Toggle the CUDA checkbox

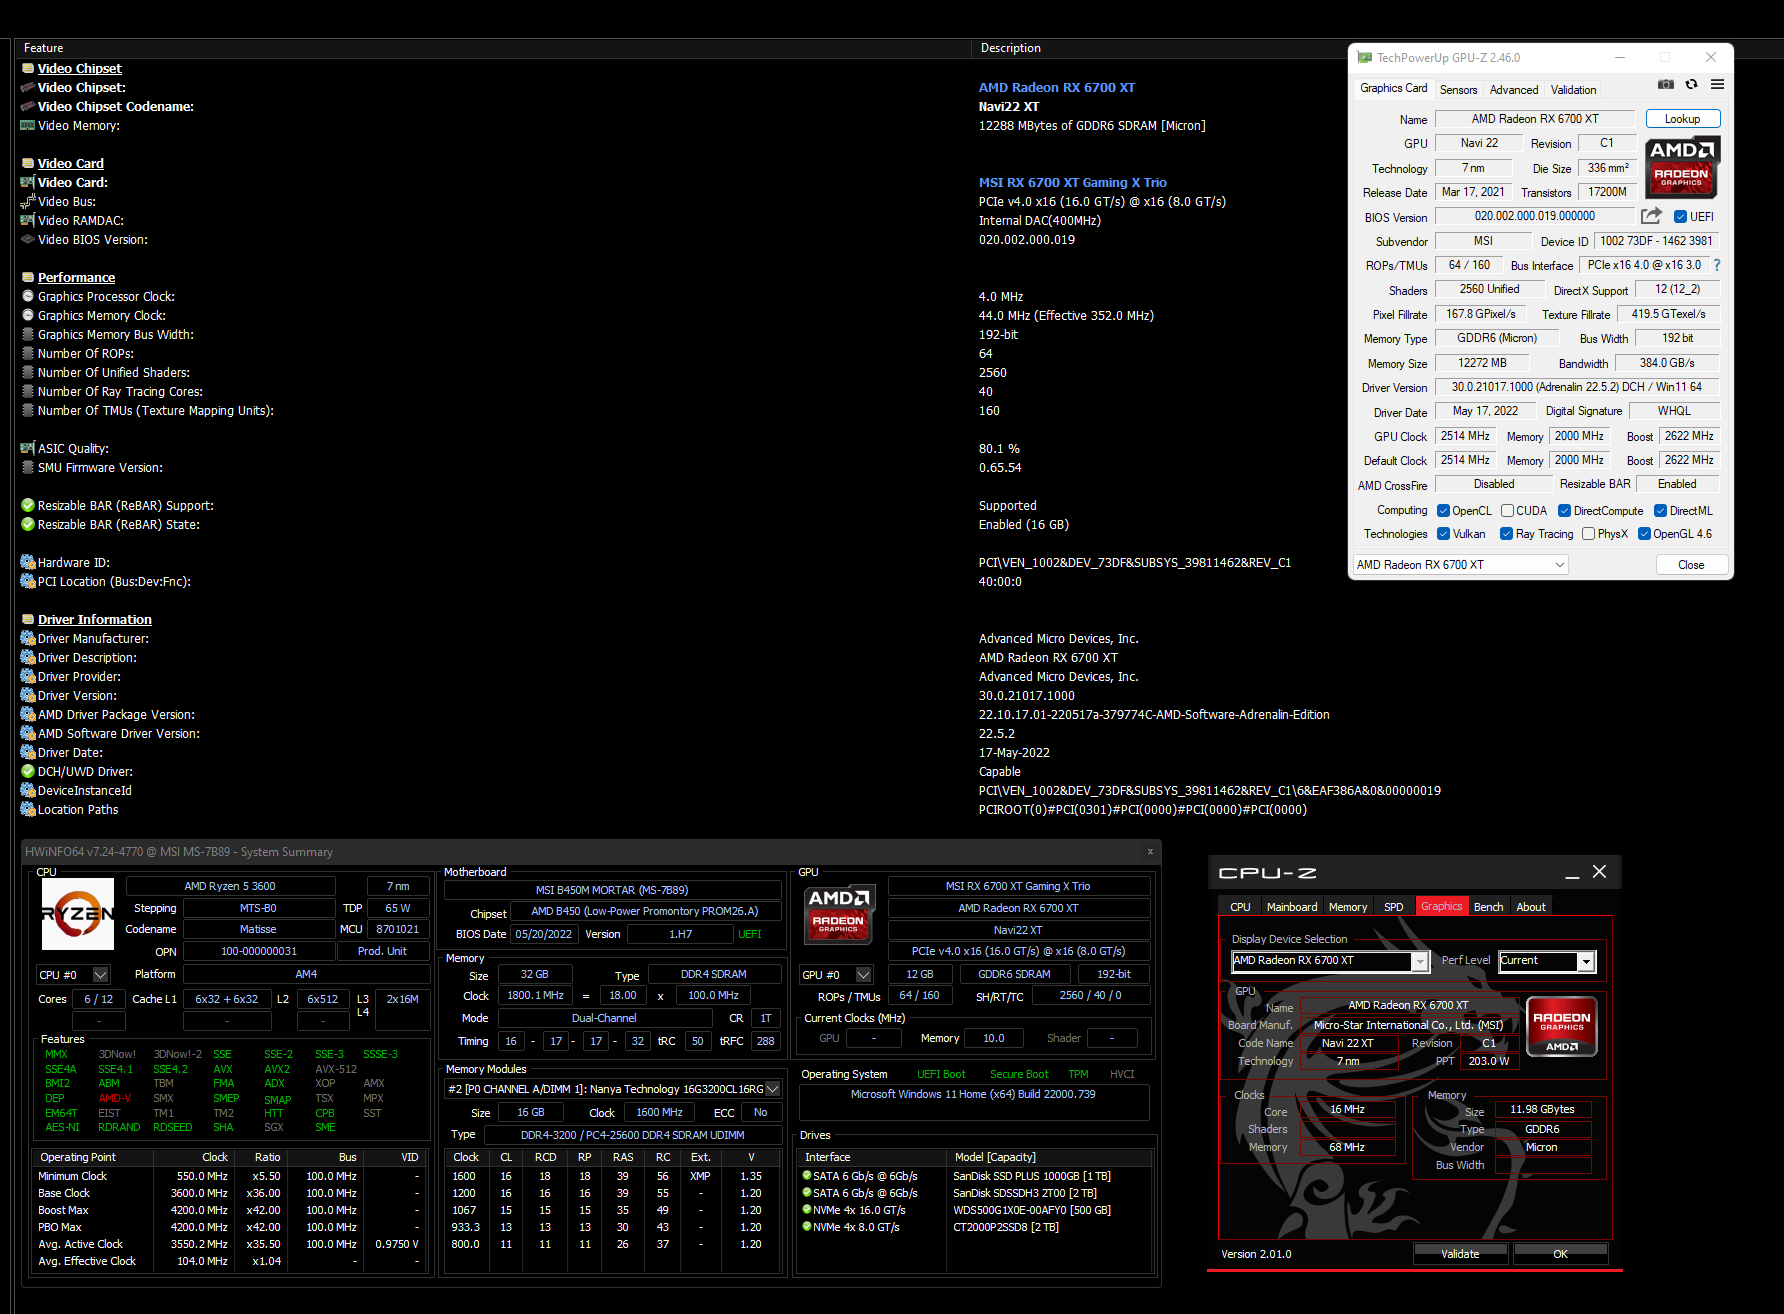tap(1507, 510)
